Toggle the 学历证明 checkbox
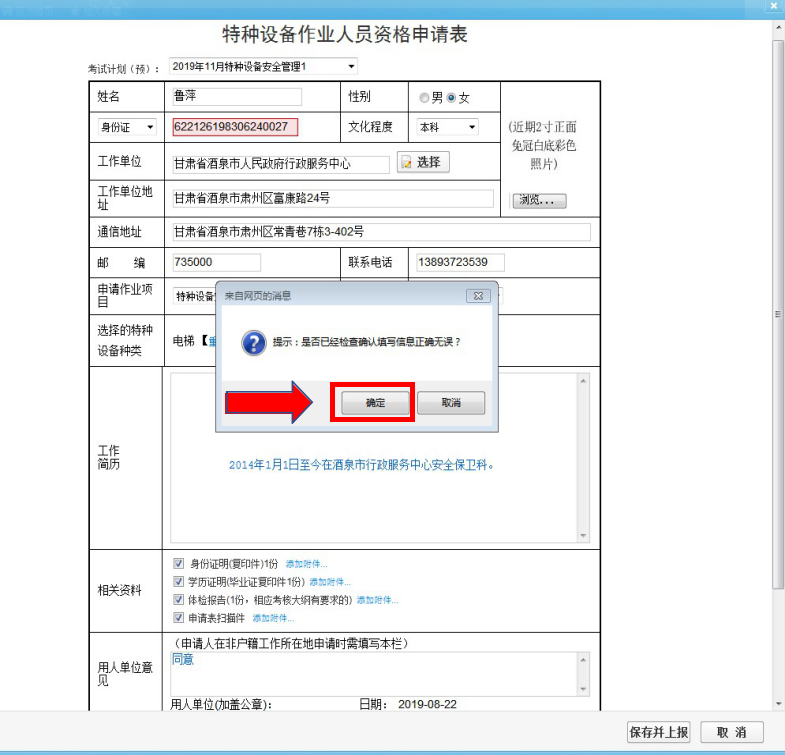785x755 pixels. [x=178, y=582]
